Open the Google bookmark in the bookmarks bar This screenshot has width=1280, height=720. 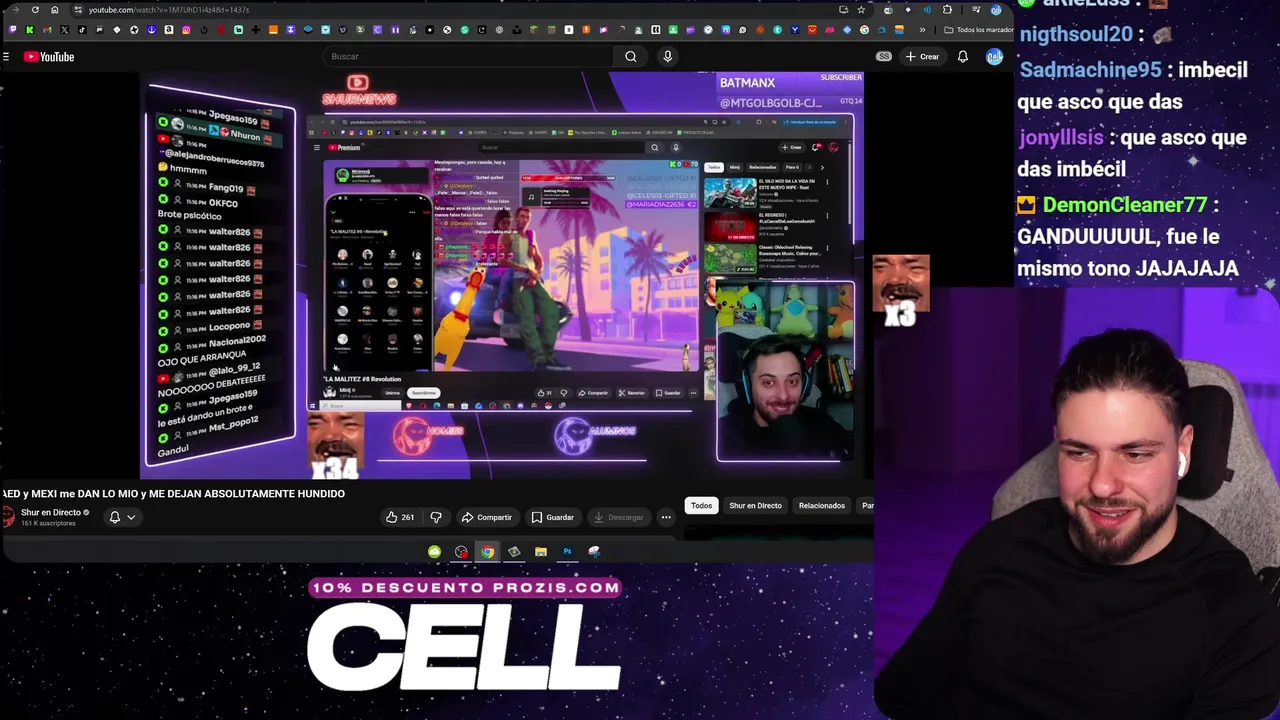864,30
